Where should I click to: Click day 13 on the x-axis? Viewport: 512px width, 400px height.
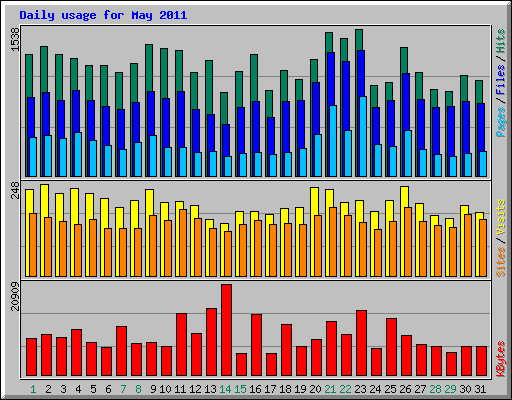click(x=210, y=389)
